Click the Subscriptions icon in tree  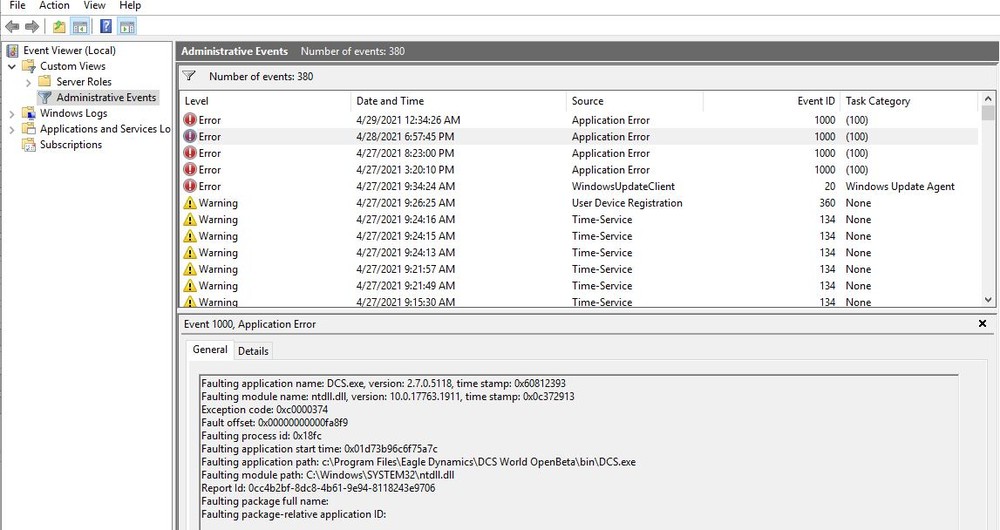(x=29, y=144)
